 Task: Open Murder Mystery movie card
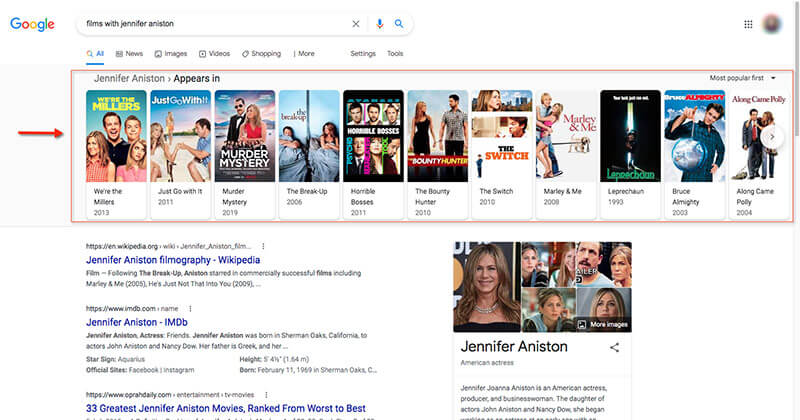point(244,154)
